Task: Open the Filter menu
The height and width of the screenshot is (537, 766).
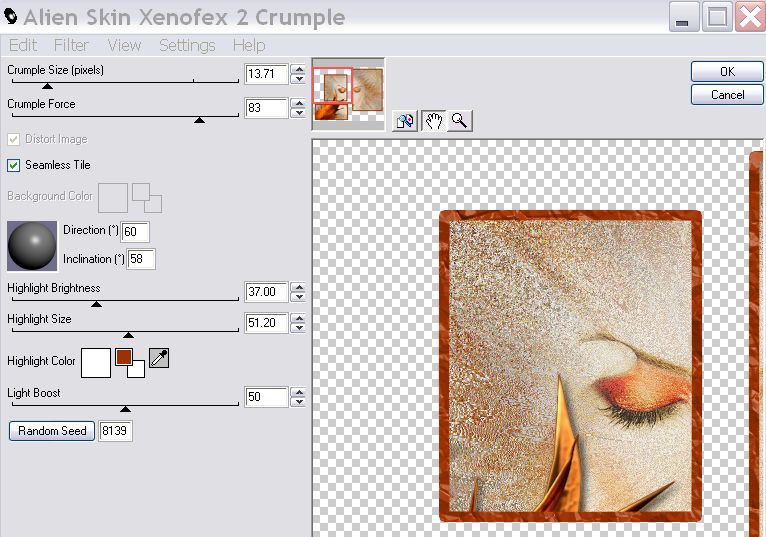Action: pos(71,45)
